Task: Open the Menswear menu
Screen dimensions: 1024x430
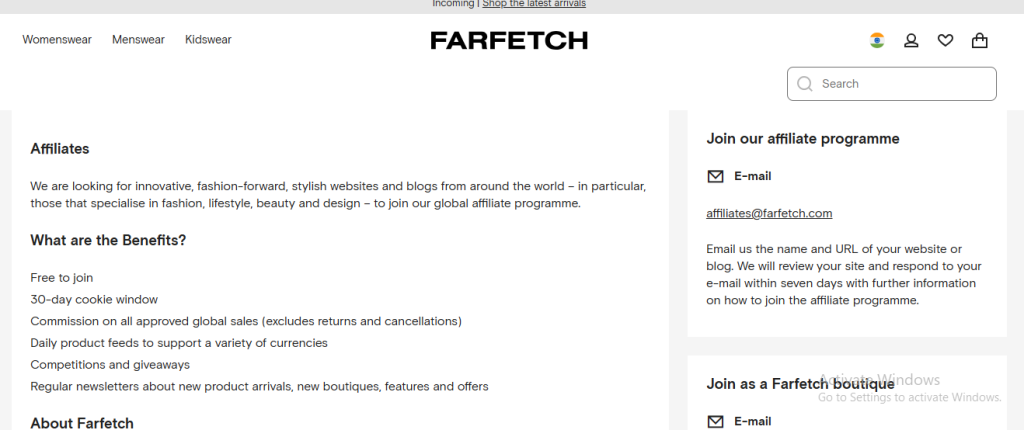Action: 138,40
